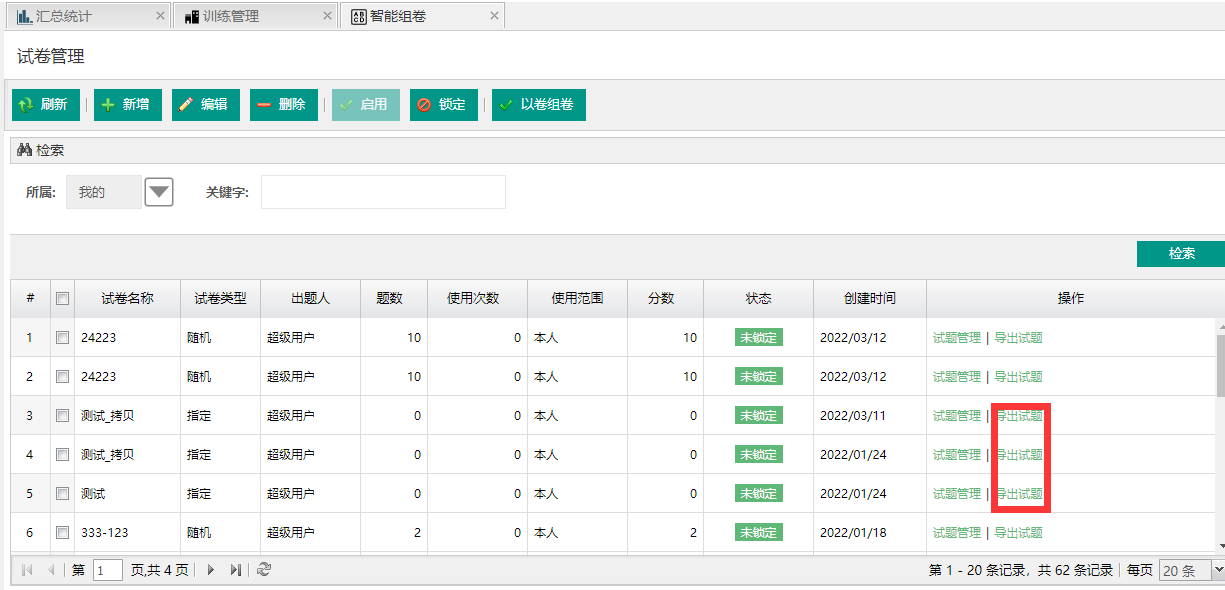Toggle the select-all checkbox in table header
1225x590 pixels.
click(x=62, y=299)
